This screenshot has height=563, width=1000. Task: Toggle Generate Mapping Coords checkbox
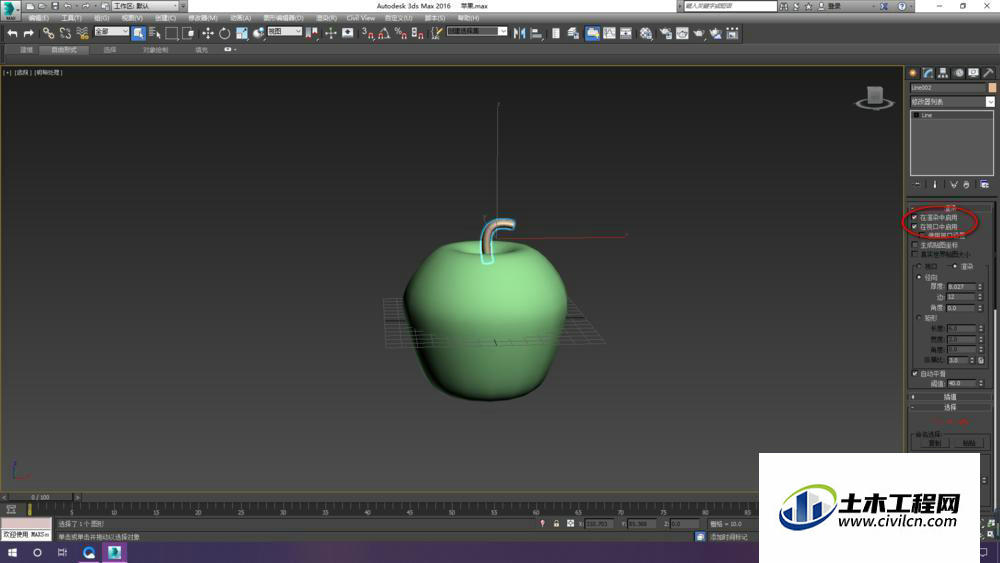(915, 245)
